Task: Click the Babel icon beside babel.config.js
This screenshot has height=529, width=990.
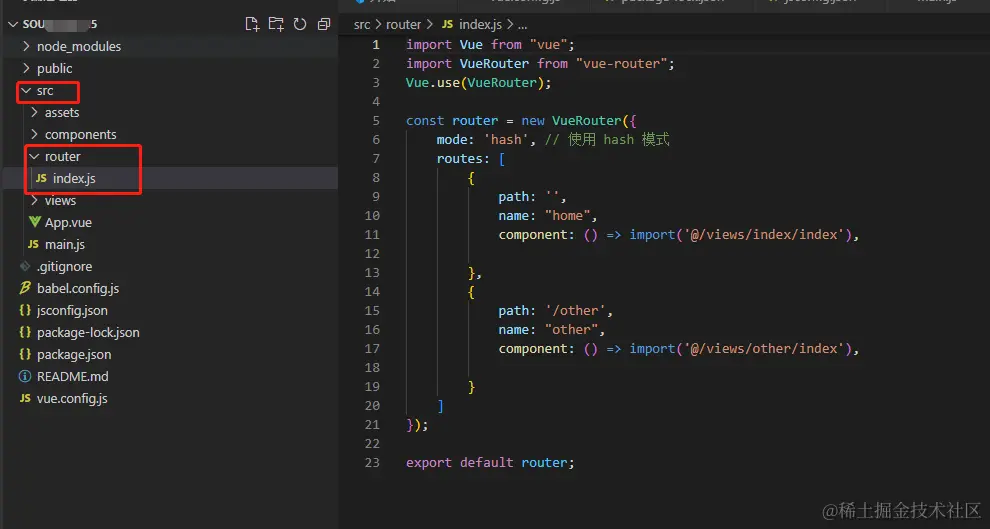Action: coord(25,288)
